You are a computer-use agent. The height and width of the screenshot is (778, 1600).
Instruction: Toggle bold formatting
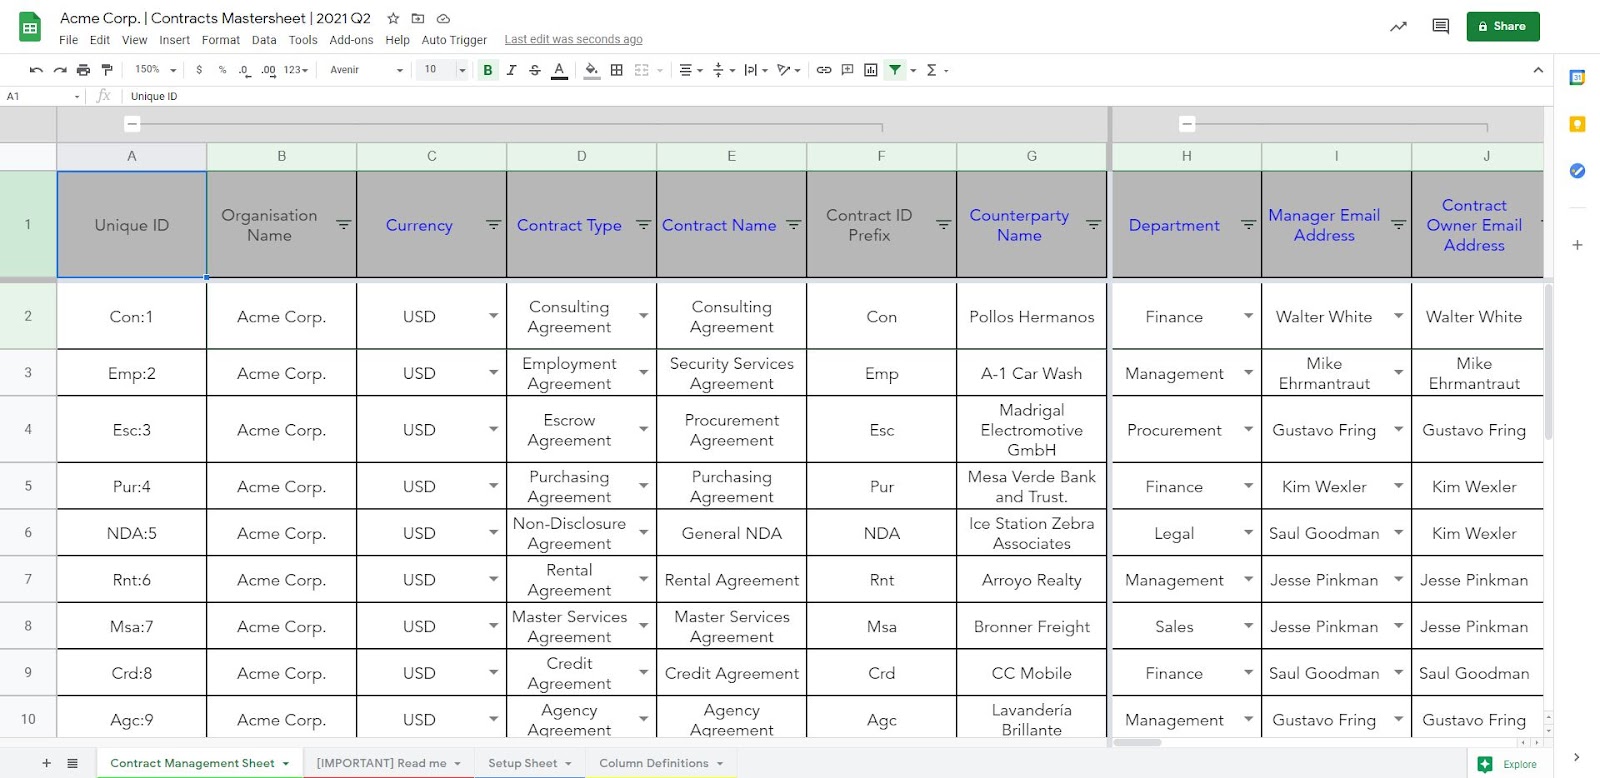click(x=488, y=70)
